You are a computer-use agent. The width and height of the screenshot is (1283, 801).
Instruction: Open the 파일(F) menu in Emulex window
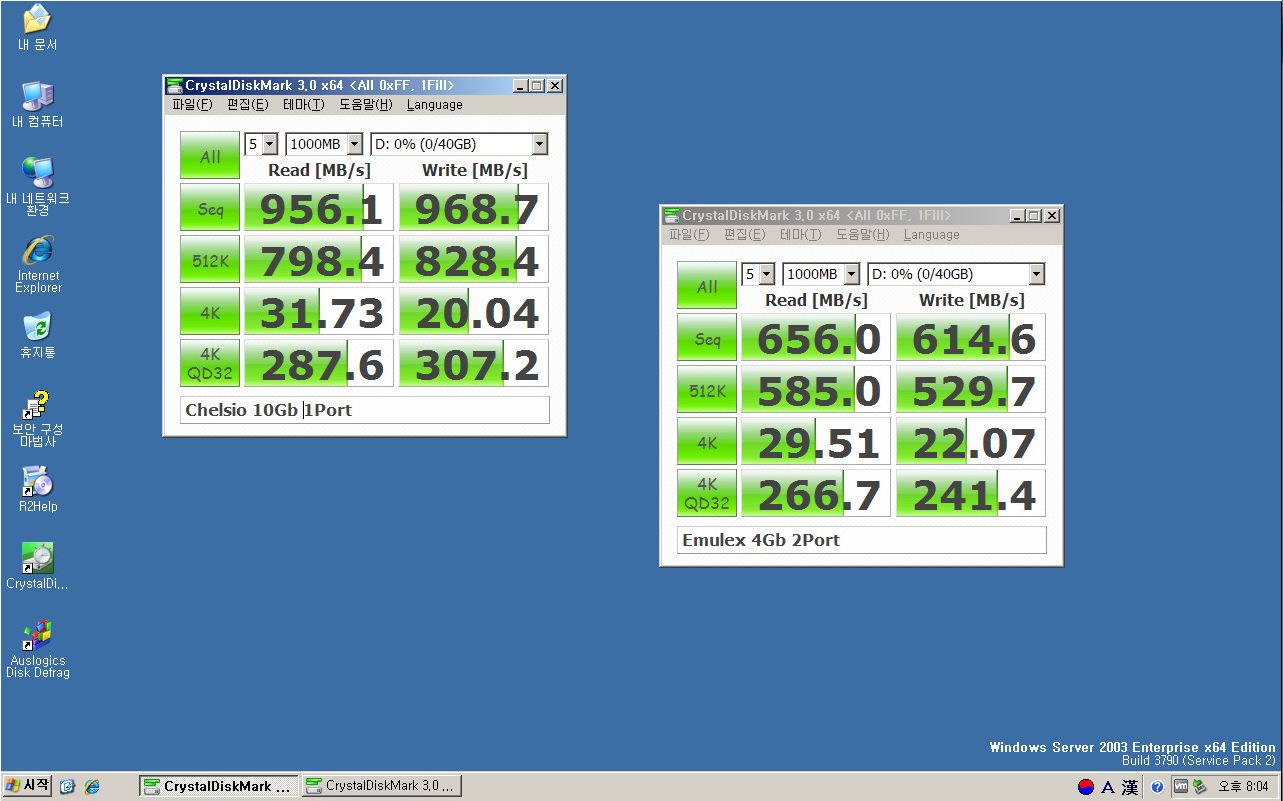[689, 234]
